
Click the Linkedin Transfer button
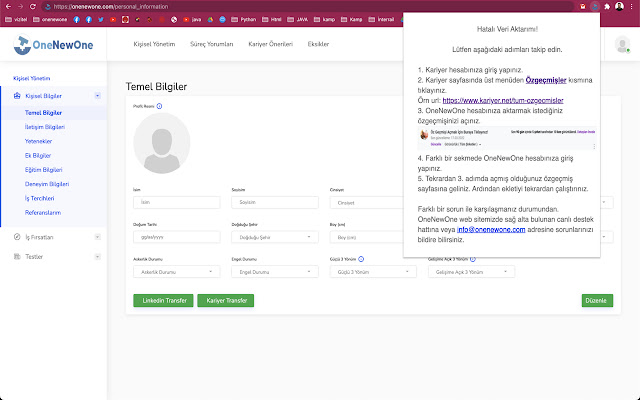(163, 300)
